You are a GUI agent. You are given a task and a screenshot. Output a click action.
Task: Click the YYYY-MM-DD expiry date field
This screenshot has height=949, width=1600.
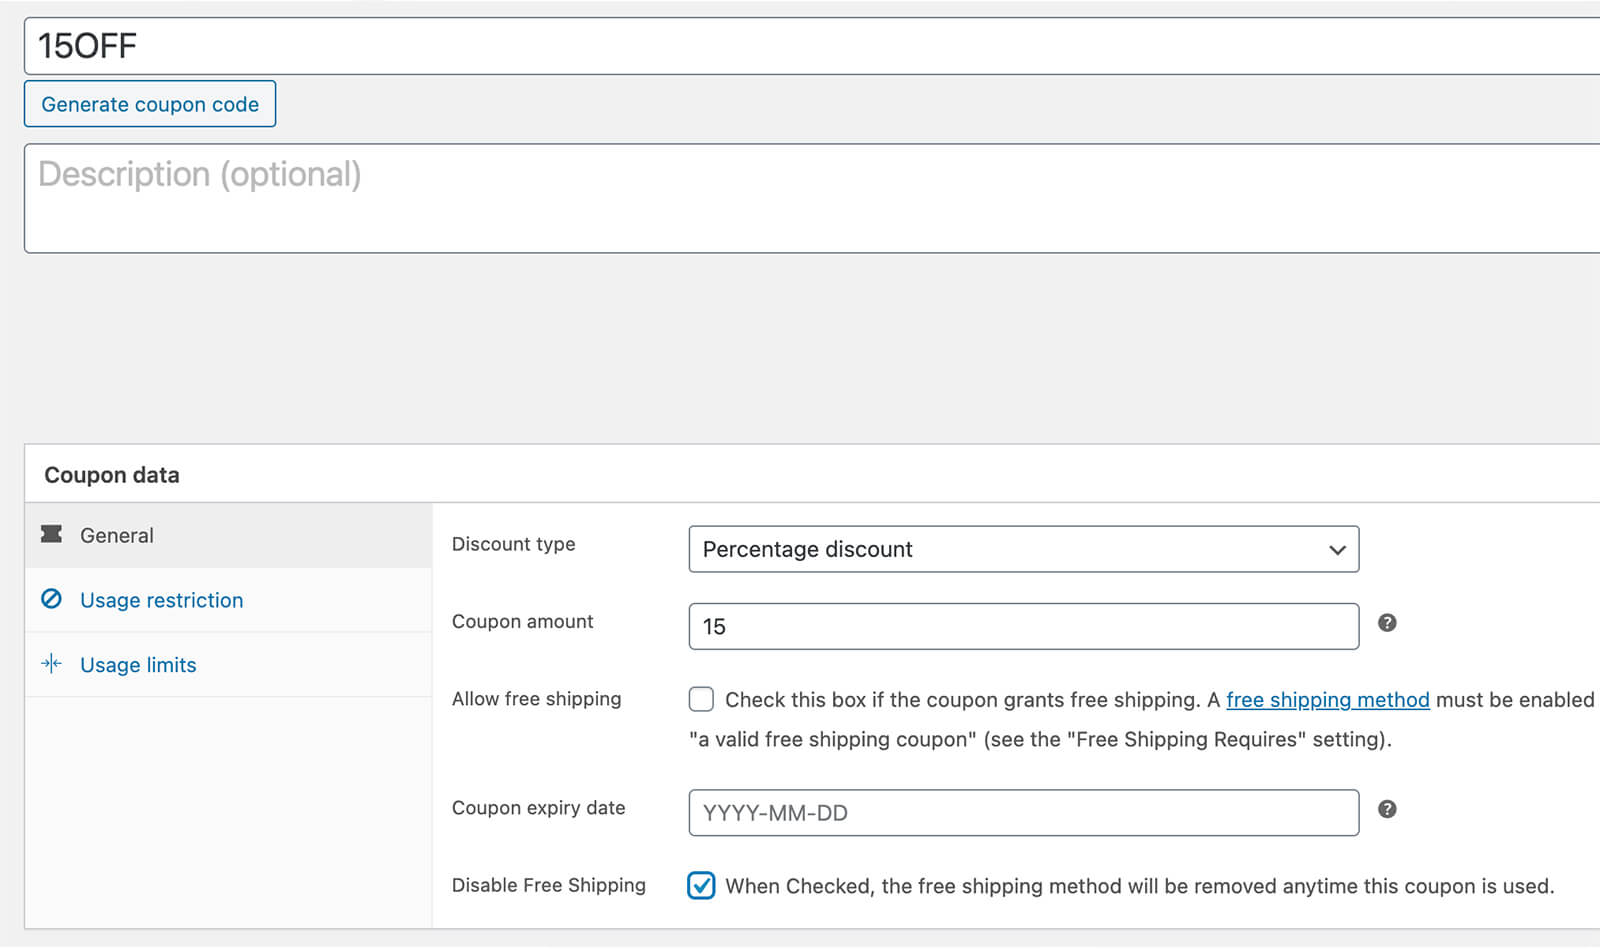1023,813
